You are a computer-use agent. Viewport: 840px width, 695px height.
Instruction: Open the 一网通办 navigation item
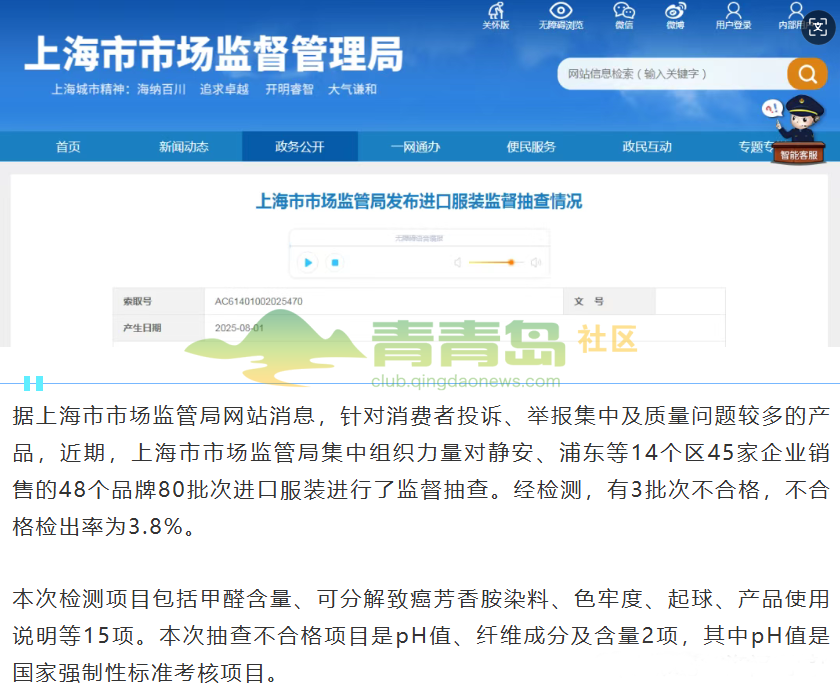415,147
